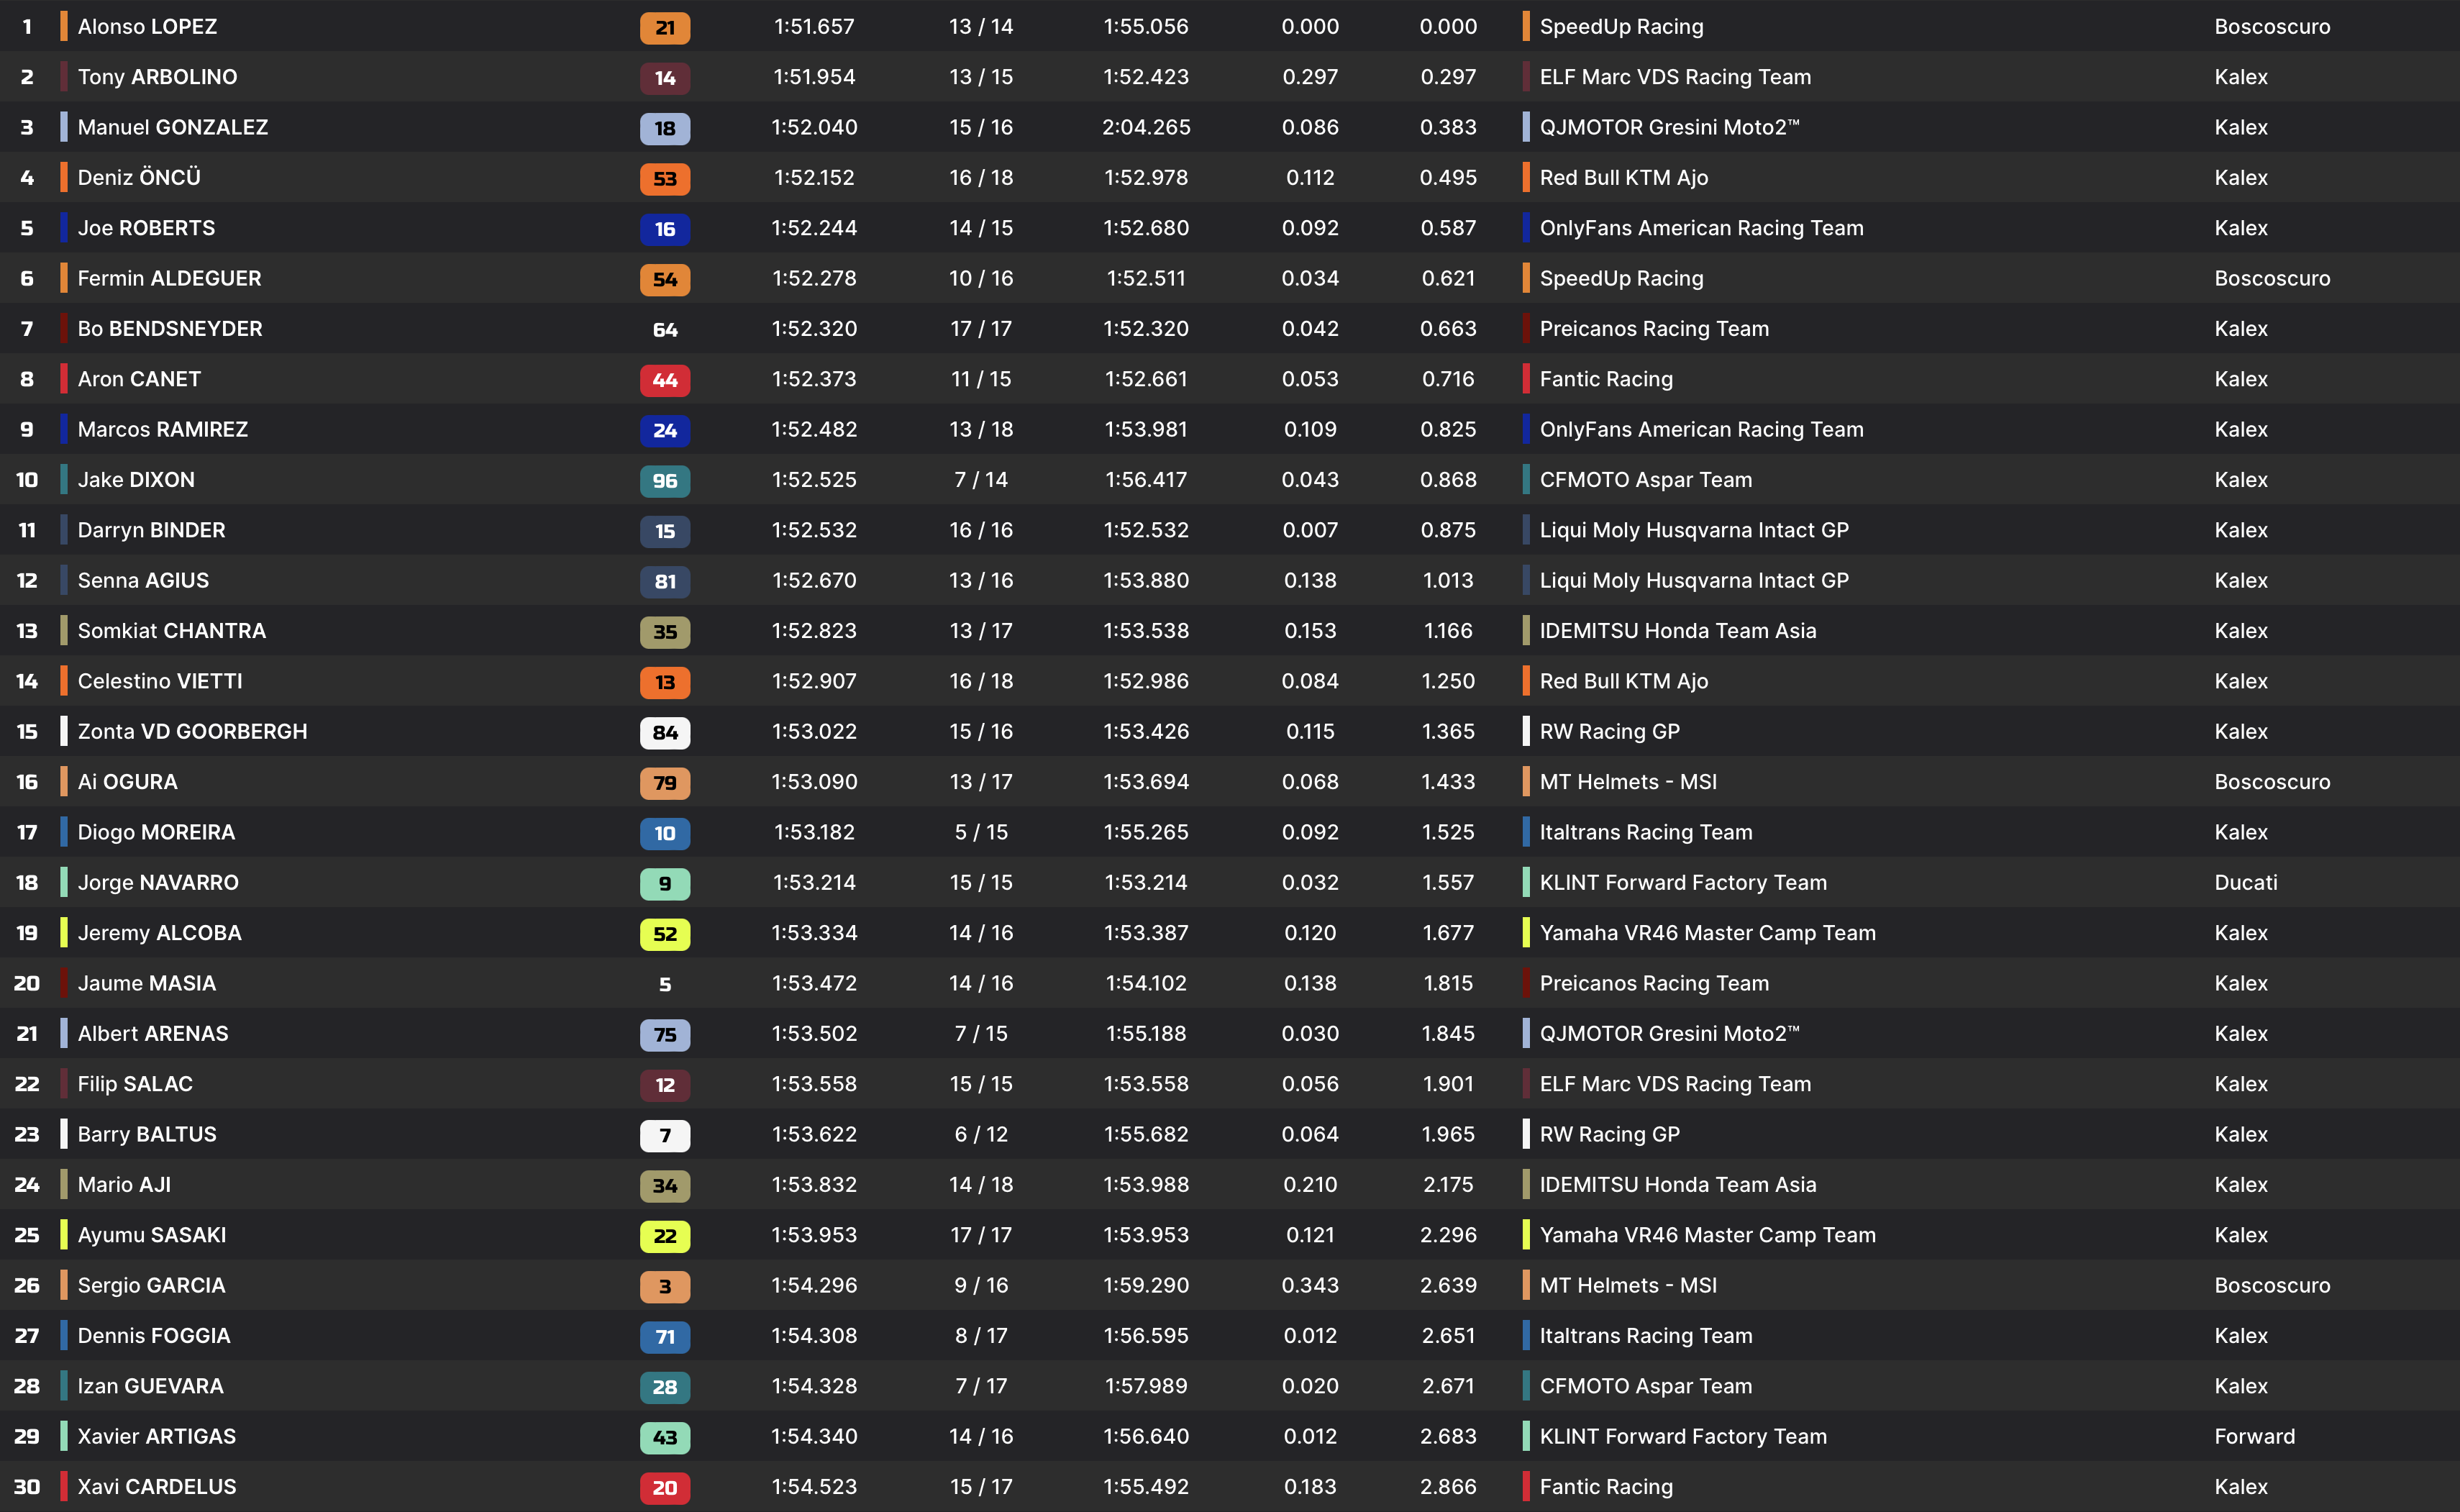Screen dimensions: 2460x1512
Task: Open Ai OGURA rider name
Action: click(x=127, y=782)
